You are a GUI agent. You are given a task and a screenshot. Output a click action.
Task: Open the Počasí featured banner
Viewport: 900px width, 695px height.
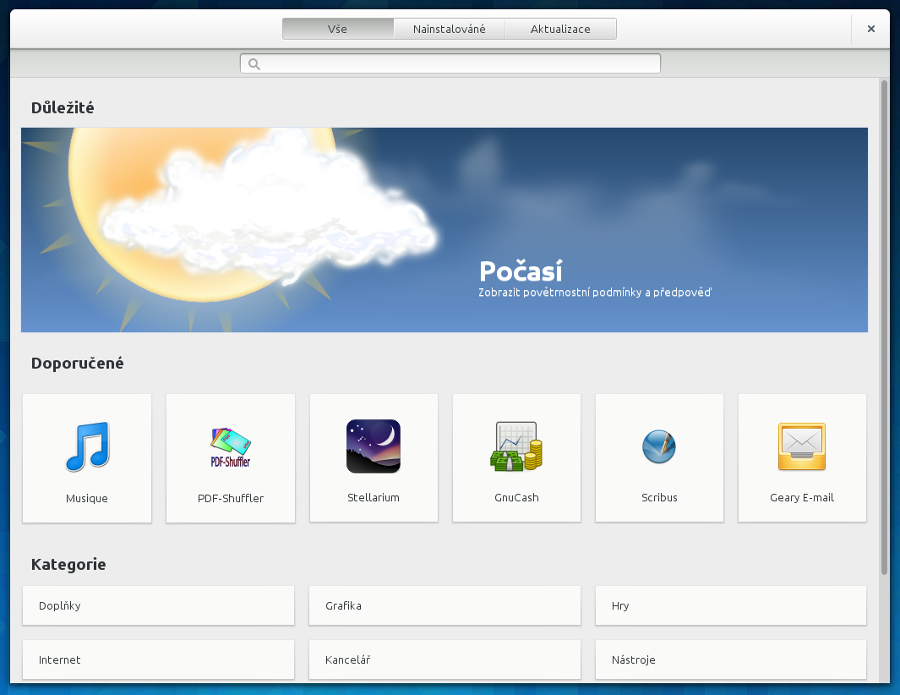click(x=444, y=230)
